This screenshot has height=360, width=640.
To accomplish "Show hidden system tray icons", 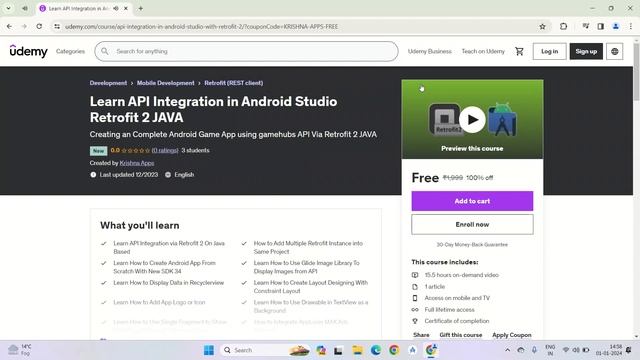I will tap(507, 350).
